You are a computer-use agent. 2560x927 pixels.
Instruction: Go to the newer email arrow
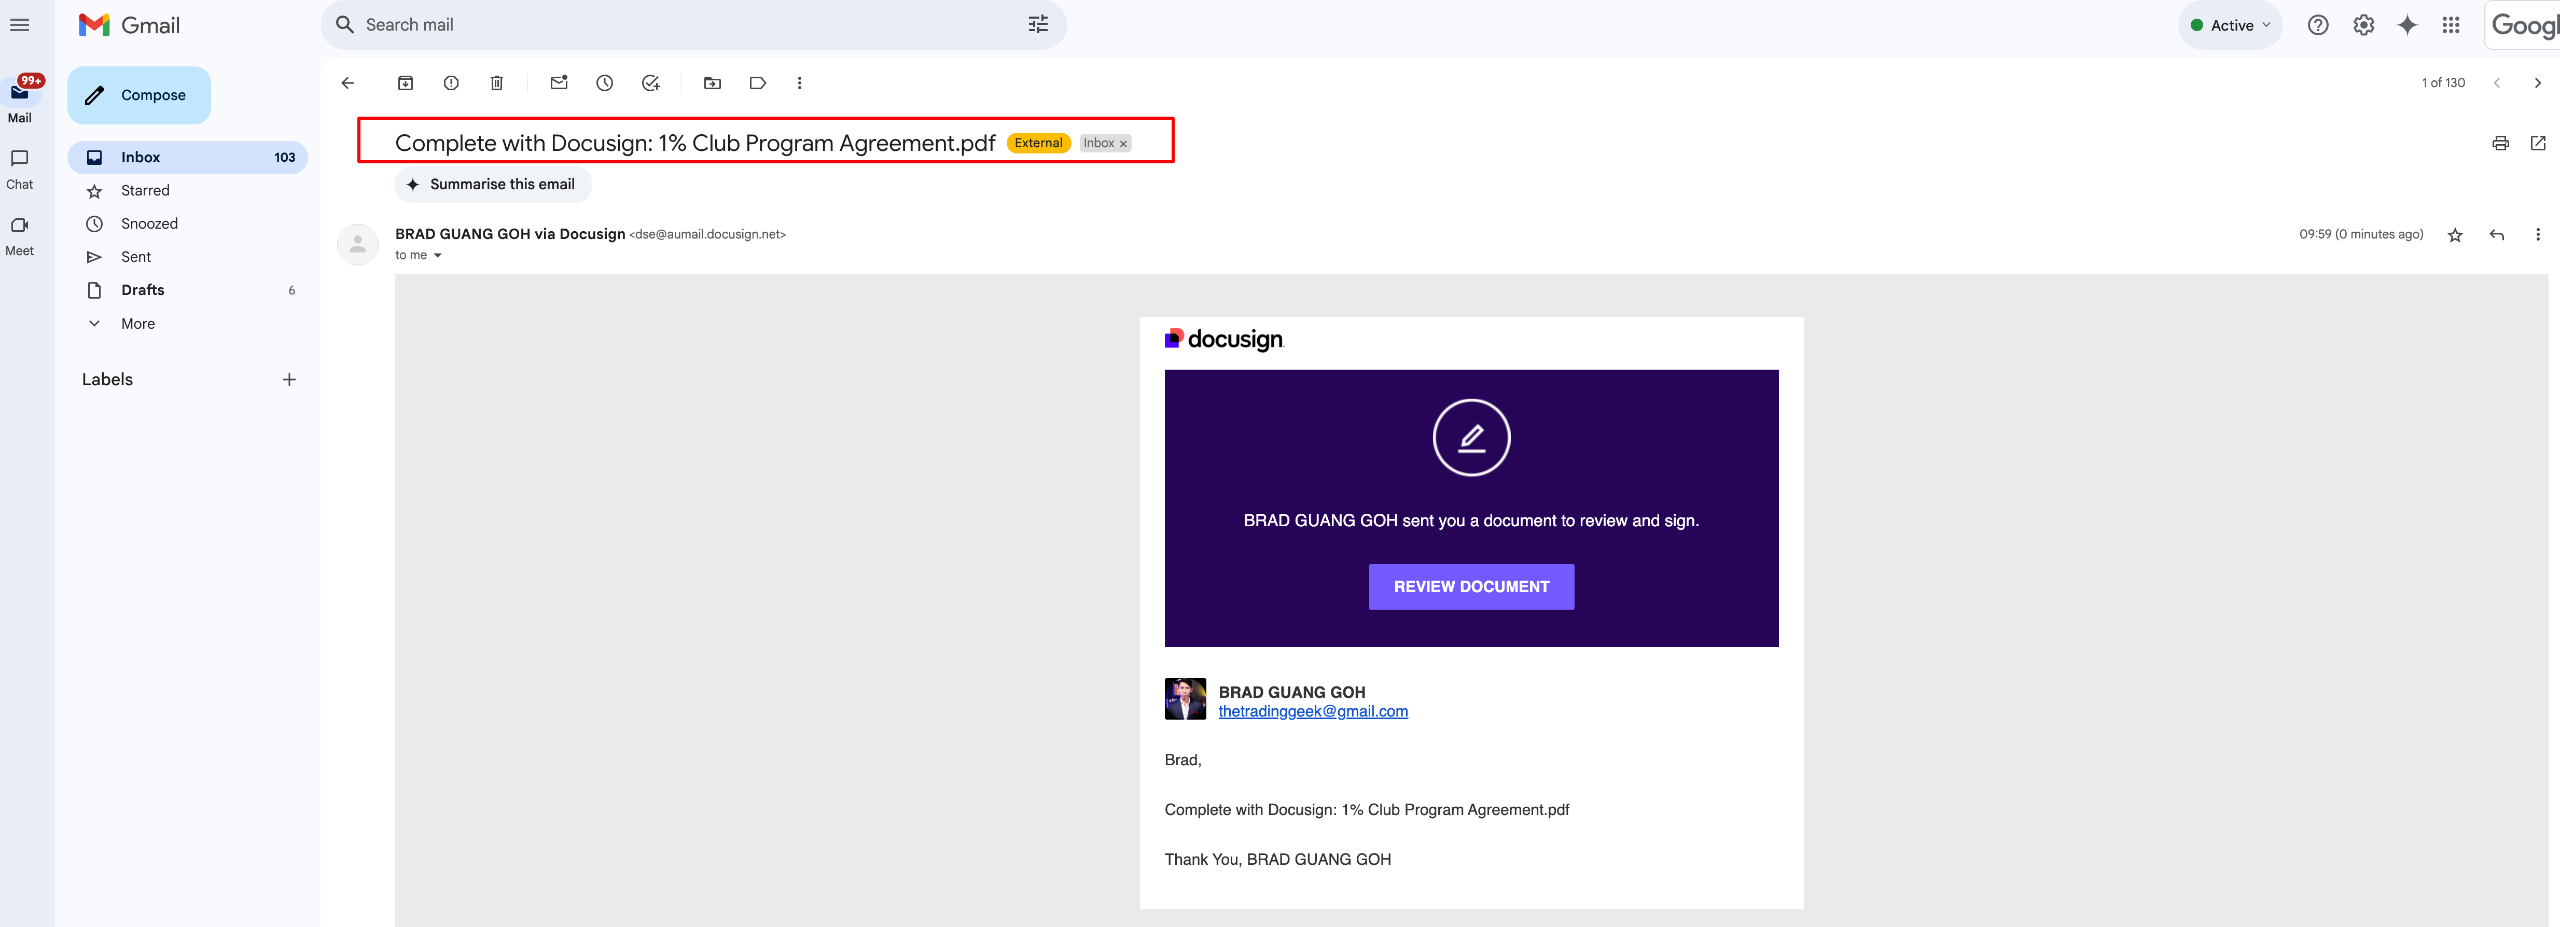coord(2497,83)
